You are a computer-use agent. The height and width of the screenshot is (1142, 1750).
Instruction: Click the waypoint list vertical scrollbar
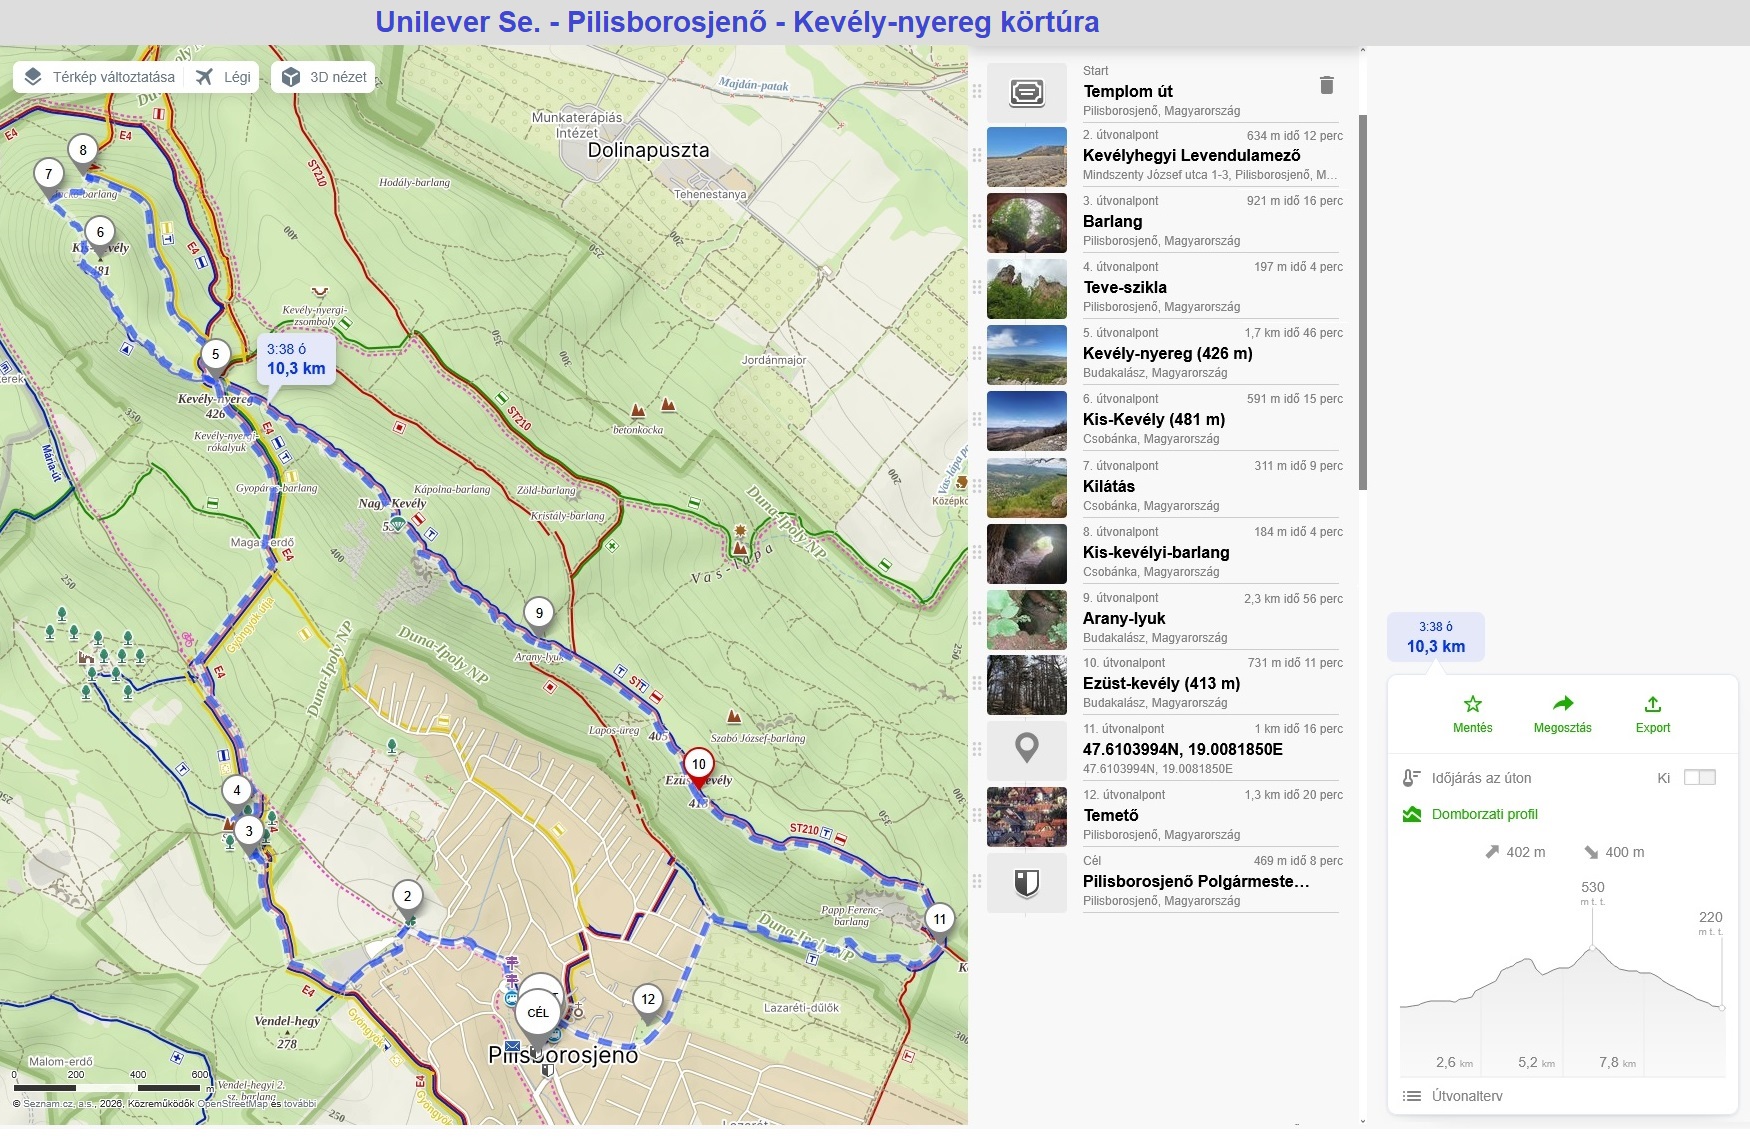pyautogui.click(x=1362, y=302)
